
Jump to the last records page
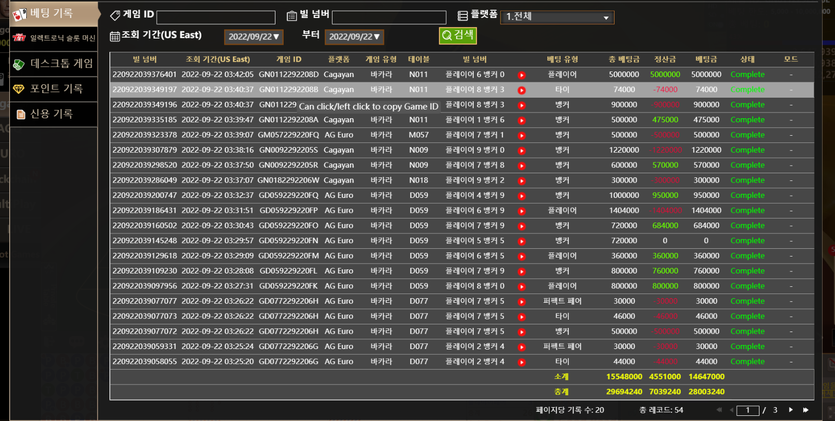point(805,410)
